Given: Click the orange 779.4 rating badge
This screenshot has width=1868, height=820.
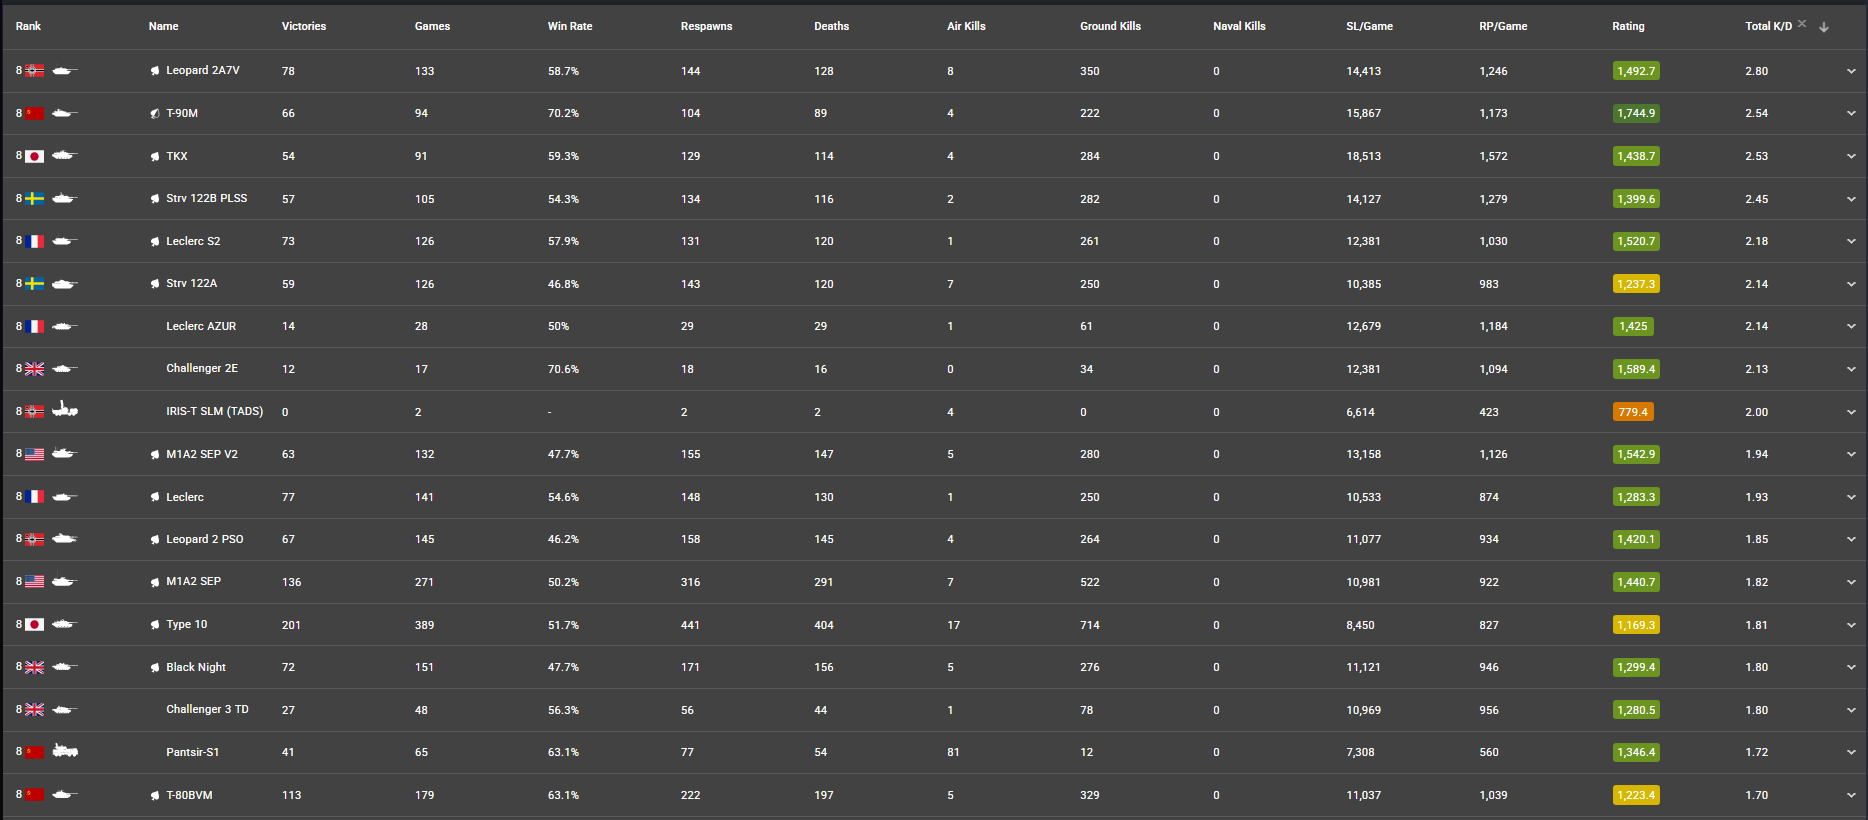Looking at the screenshot, I should pos(1633,412).
